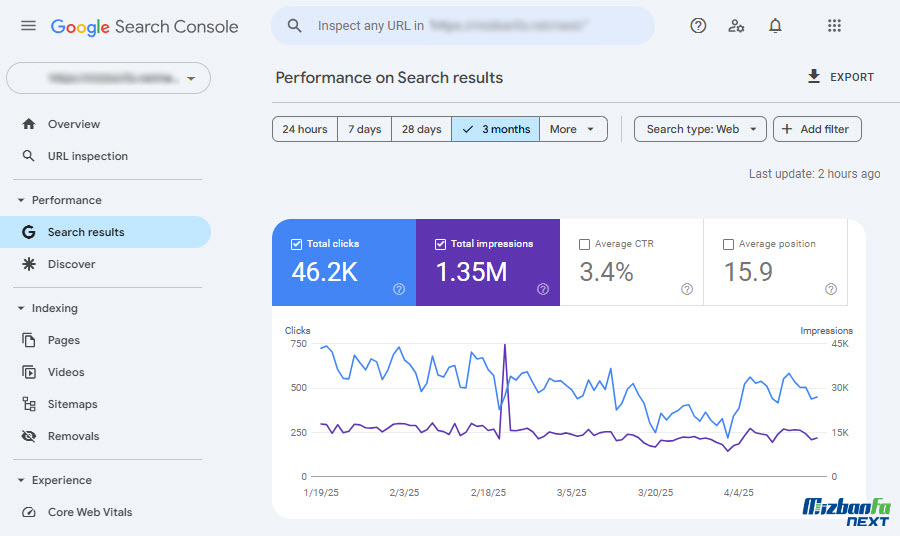900x536 pixels.
Task: Select the 3 months range
Action: pos(496,129)
